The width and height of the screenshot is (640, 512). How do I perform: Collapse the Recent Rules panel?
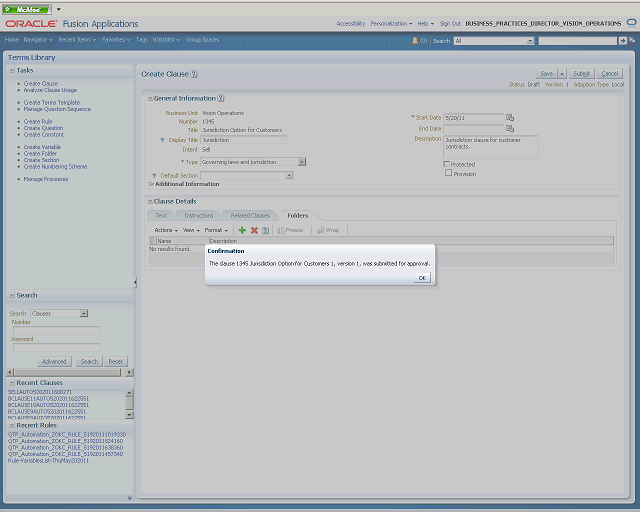pyautogui.click(x=12, y=425)
